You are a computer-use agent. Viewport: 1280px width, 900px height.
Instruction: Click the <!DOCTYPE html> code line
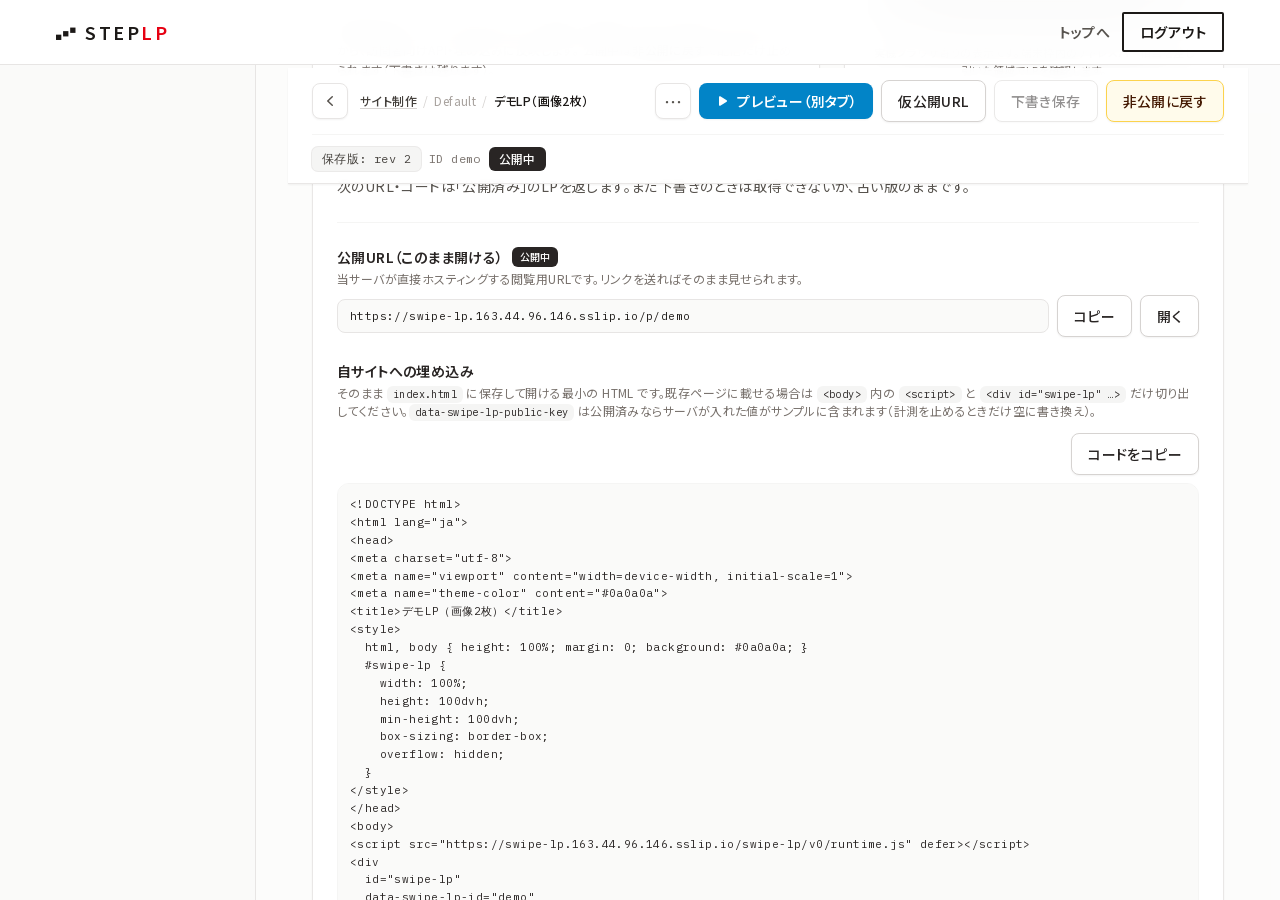click(405, 504)
